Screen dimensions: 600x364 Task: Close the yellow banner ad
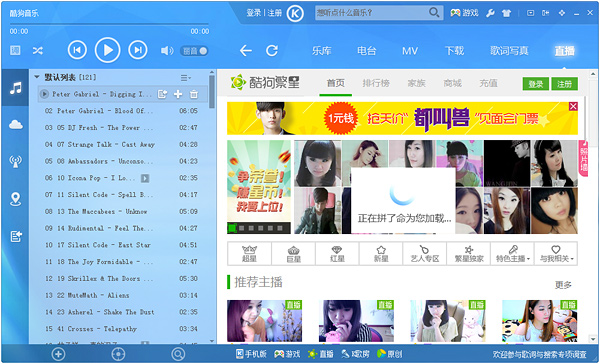573,106
